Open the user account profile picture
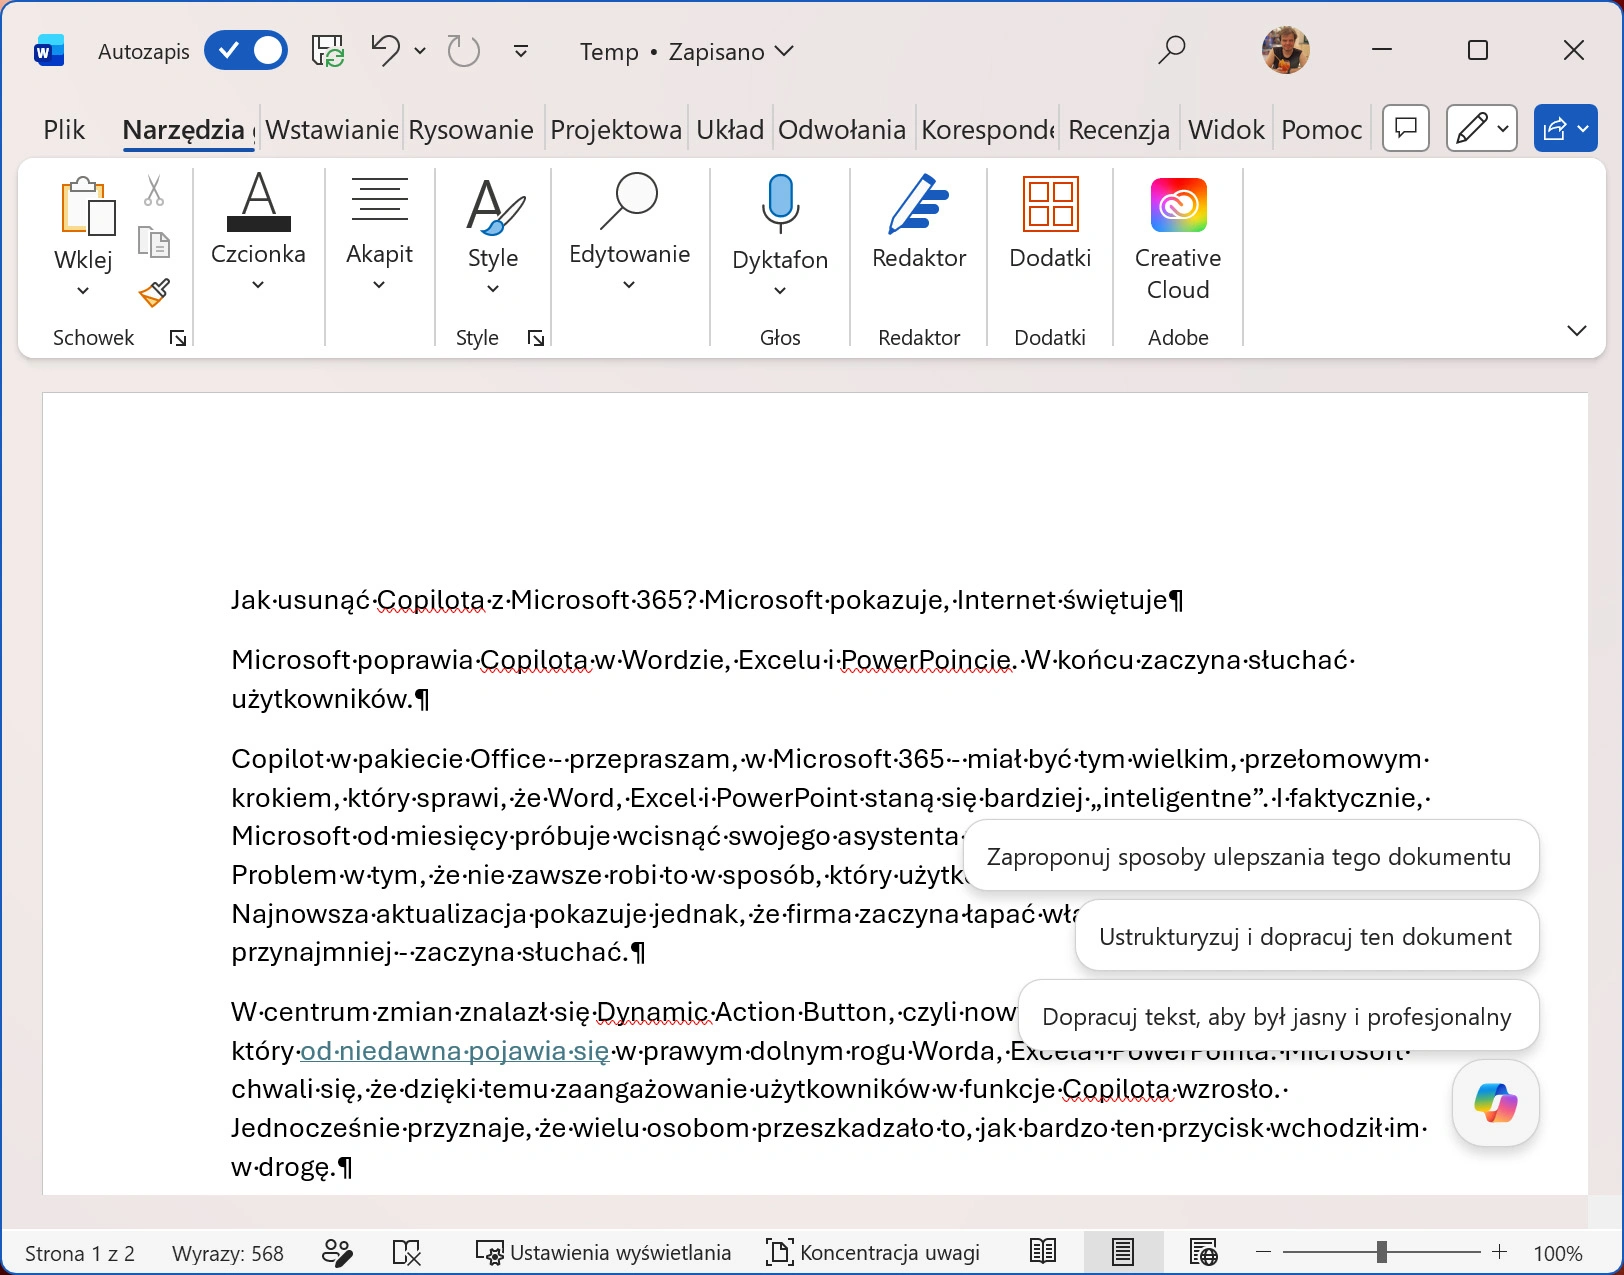The image size is (1624, 1275). tap(1285, 50)
